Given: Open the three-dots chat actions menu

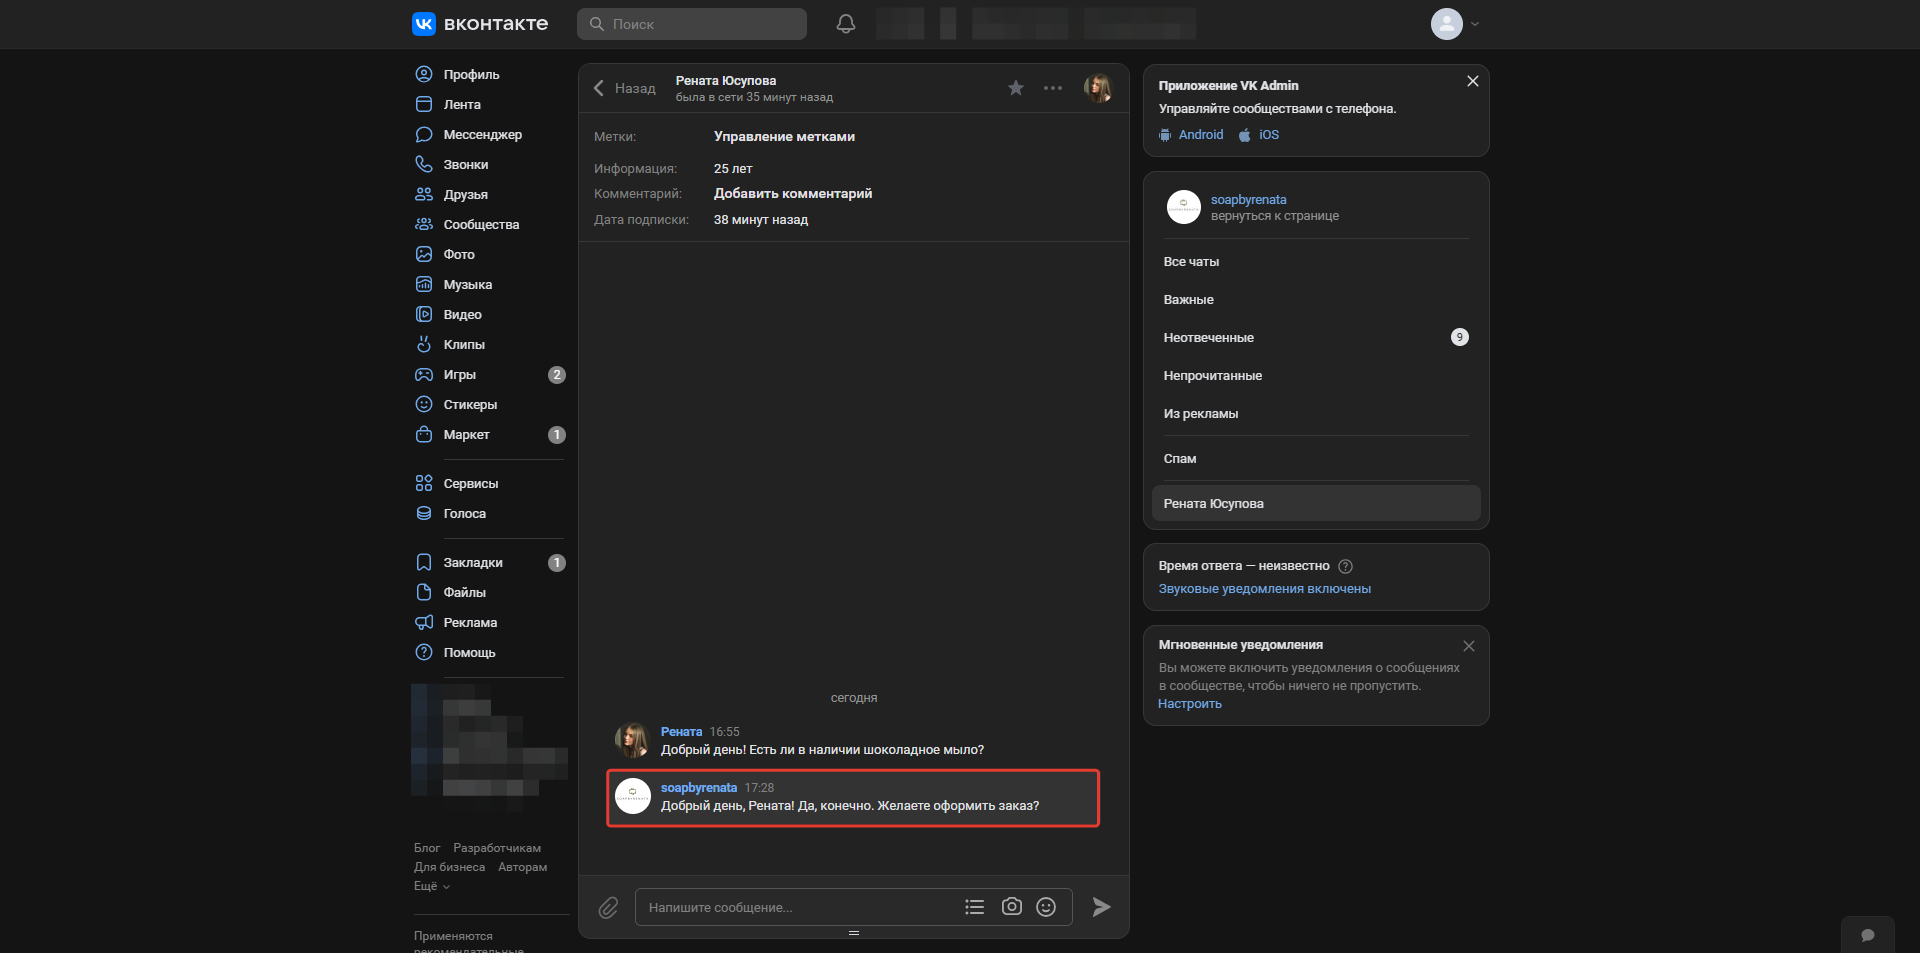Looking at the screenshot, I should (x=1052, y=88).
